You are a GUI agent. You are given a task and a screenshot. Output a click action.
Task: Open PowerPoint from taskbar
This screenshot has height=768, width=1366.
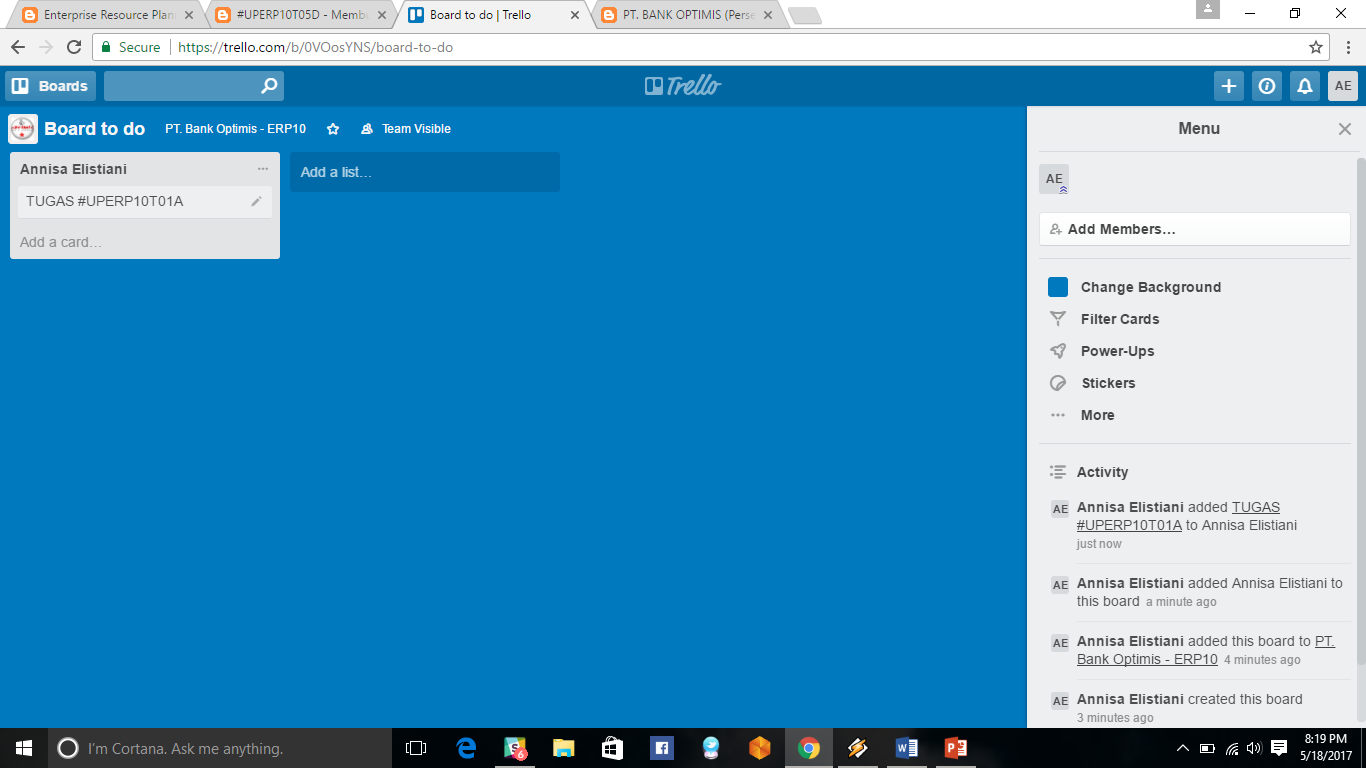[x=956, y=748]
